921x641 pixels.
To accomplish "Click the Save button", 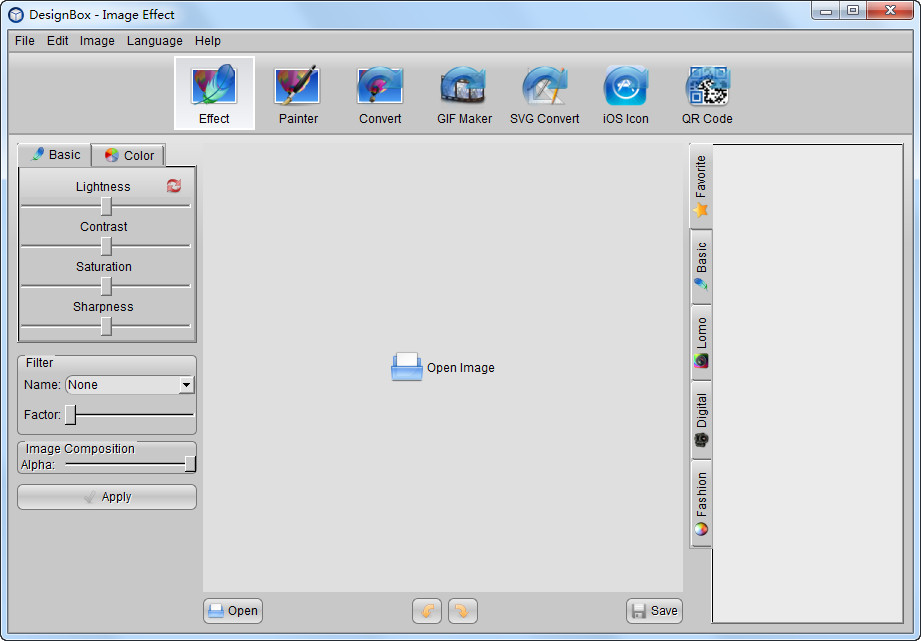I will click(654, 611).
